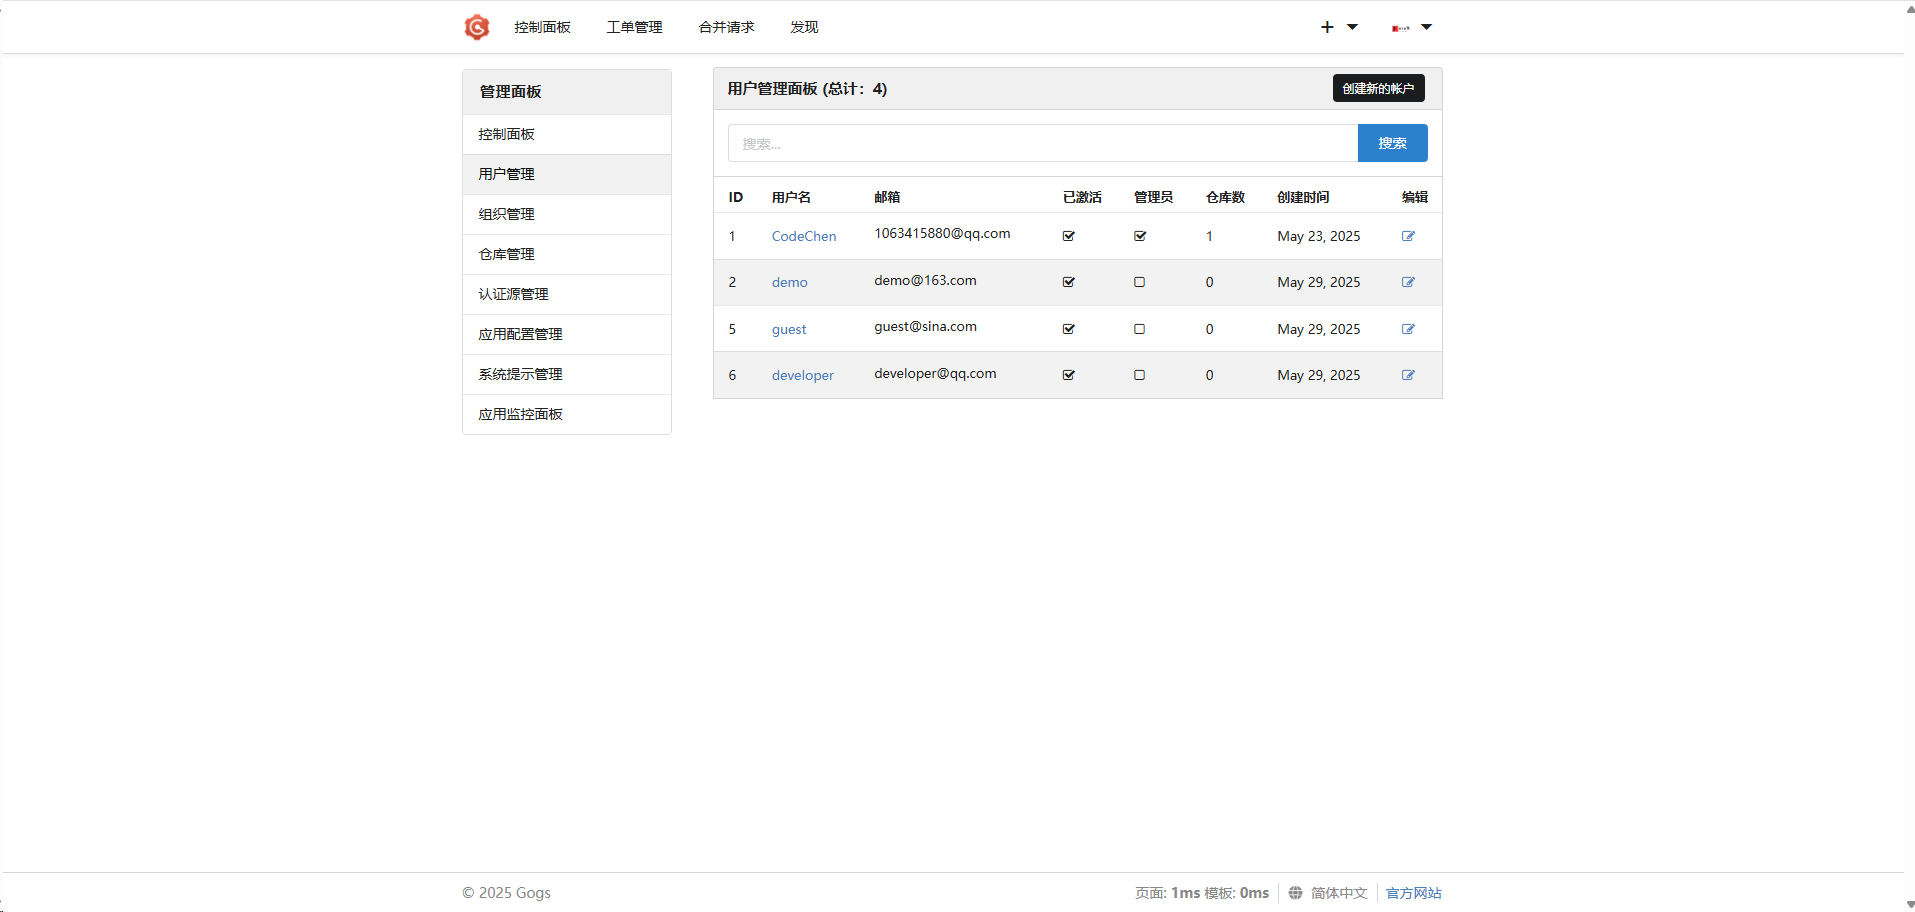The image size is (1915, 912).
Task: Click CodeChen's admin checkbox
Action: coord(1140,236)
